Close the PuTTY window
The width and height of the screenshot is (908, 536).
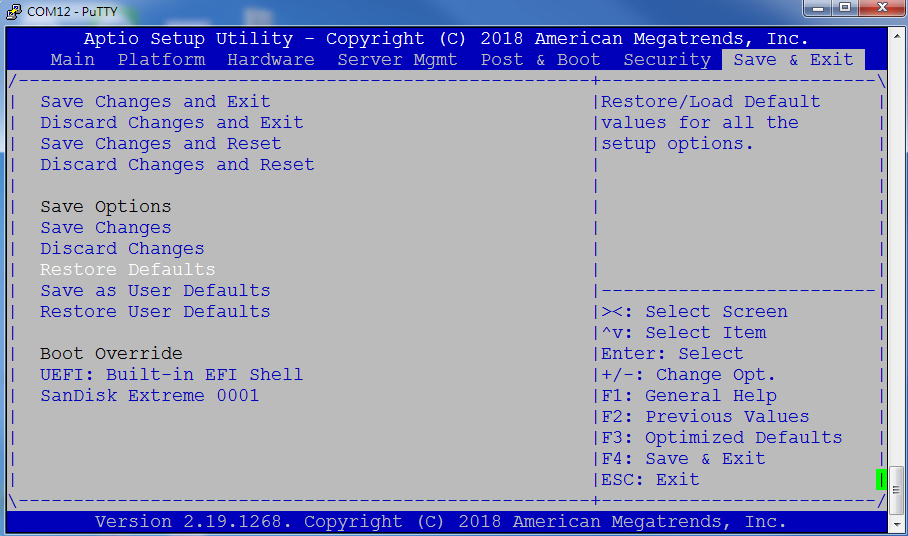882,8
